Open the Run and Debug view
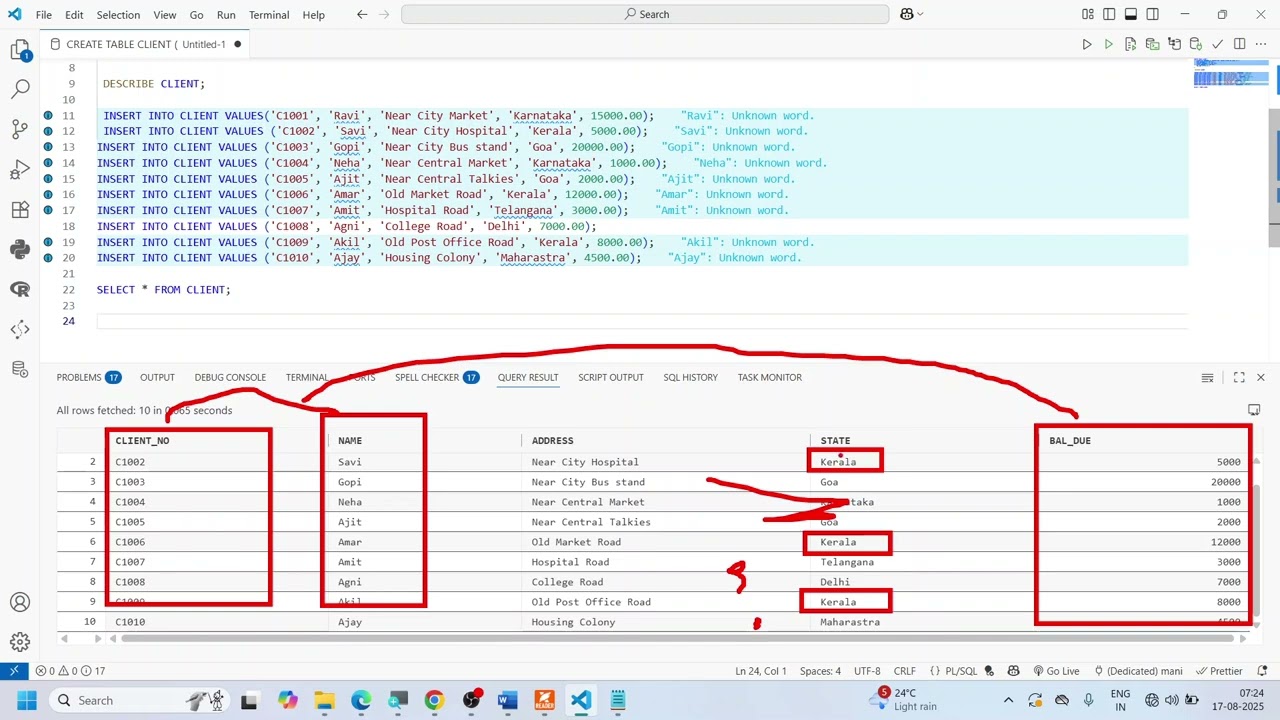Viewport: 1280px width, 720px height. (x=20, y=169)
